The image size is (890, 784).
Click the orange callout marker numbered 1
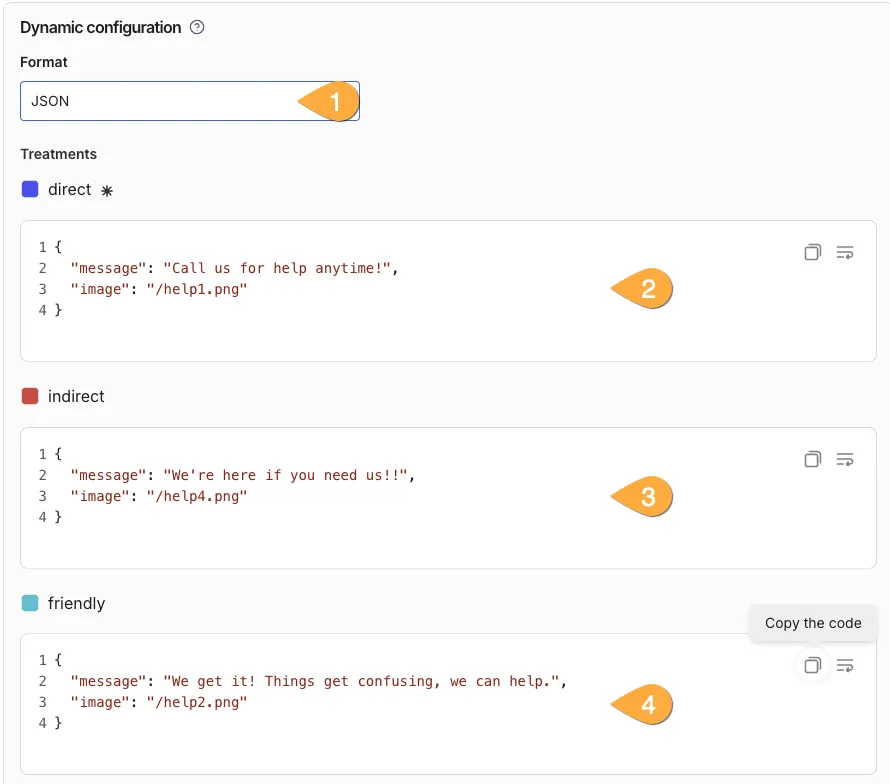331,101
